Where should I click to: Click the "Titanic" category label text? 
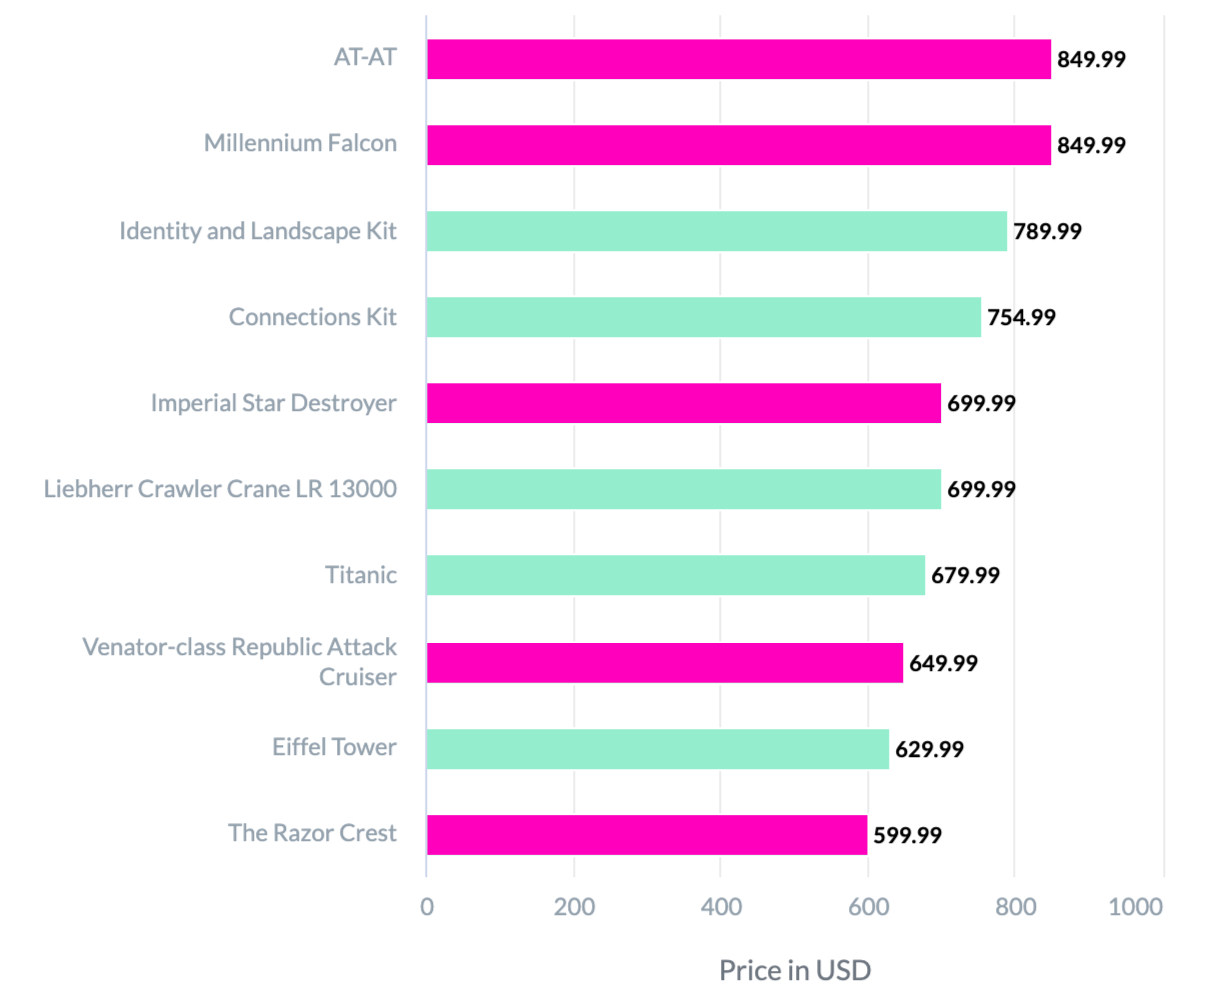(x=360, y=575)
